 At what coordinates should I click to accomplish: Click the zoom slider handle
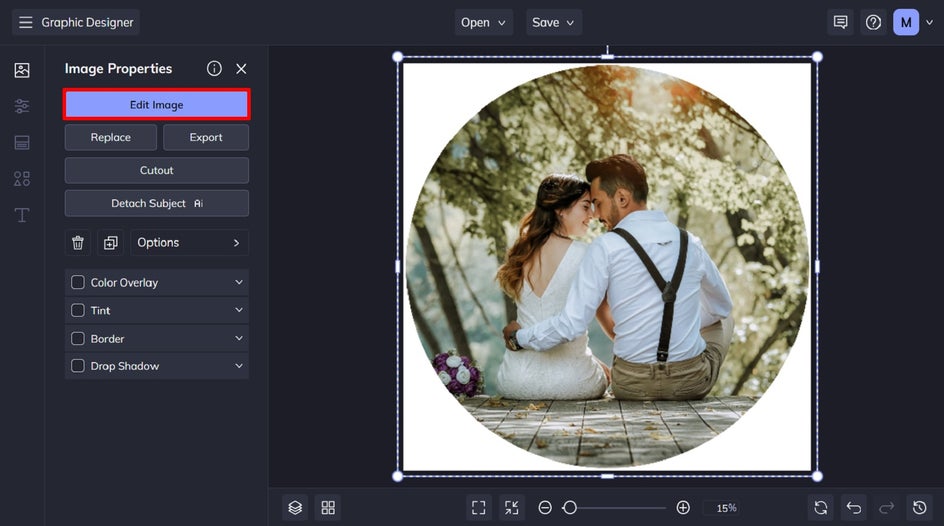tap(569, 508)
